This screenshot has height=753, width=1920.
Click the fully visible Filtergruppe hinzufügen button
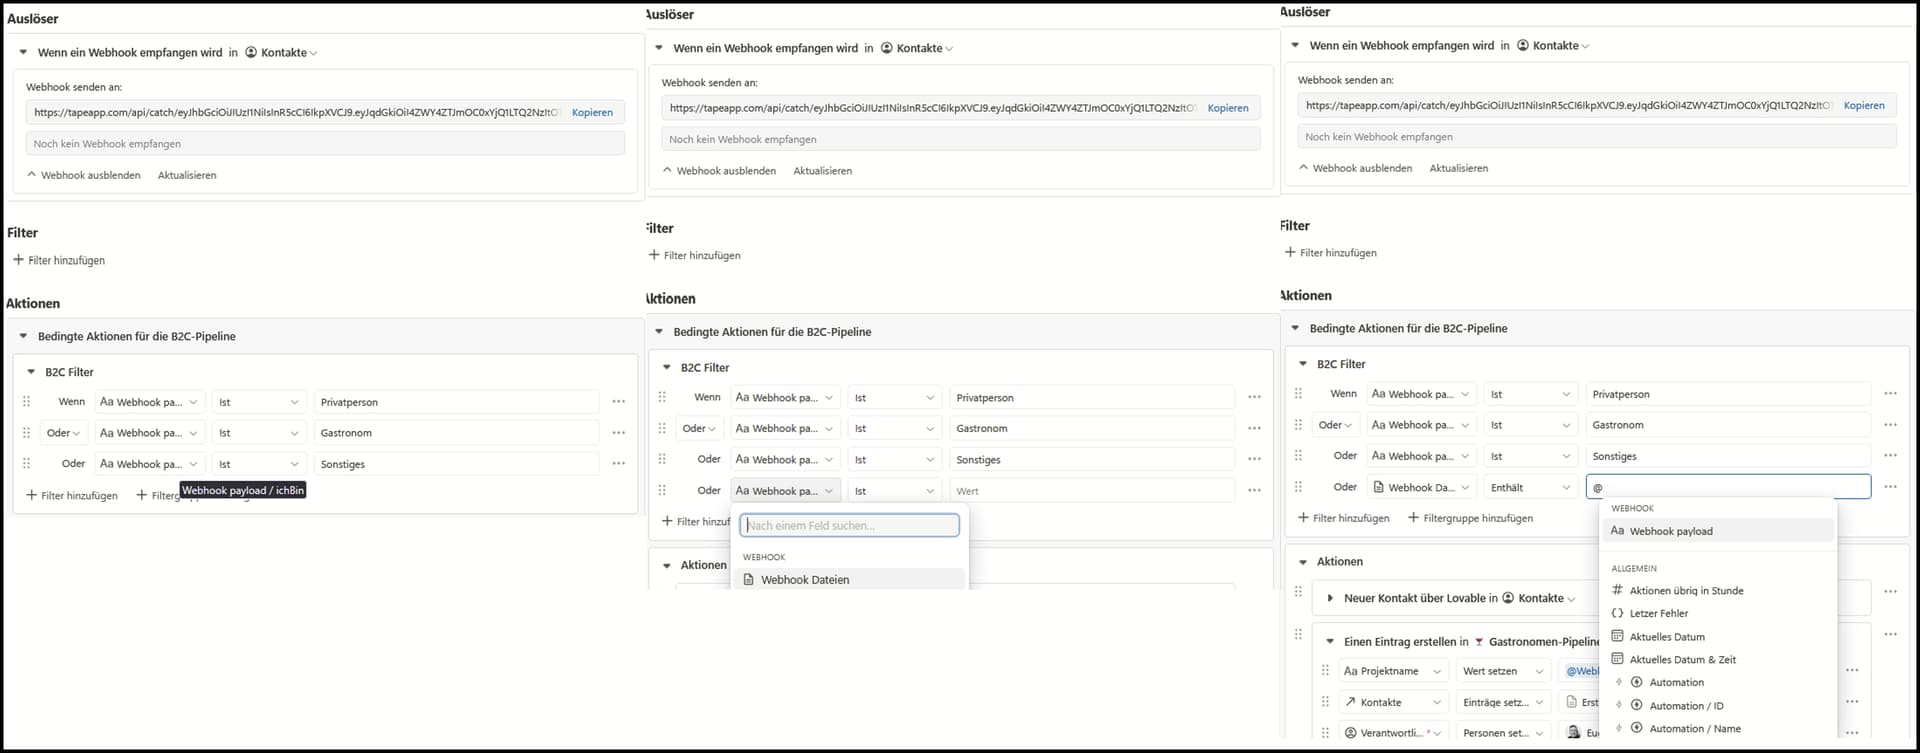(x=1470, y=518)
